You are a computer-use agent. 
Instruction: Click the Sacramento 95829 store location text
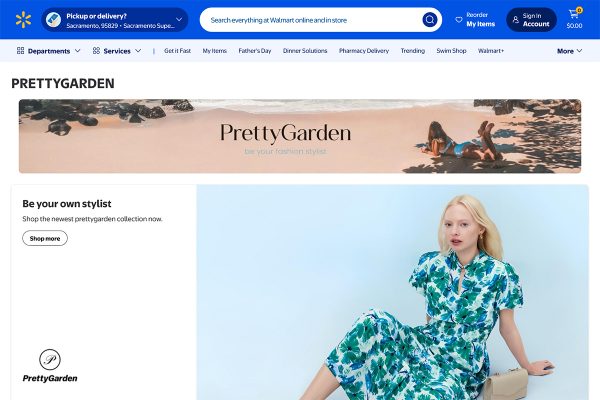point(120,26)
